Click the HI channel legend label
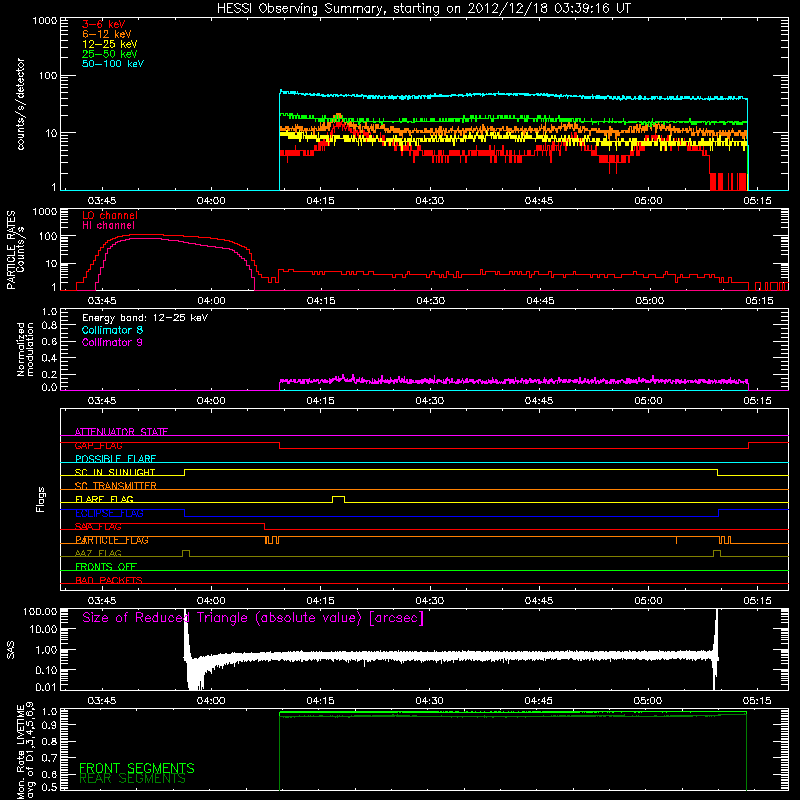Viewport: 800px width, 800px height. click(109, 225)
